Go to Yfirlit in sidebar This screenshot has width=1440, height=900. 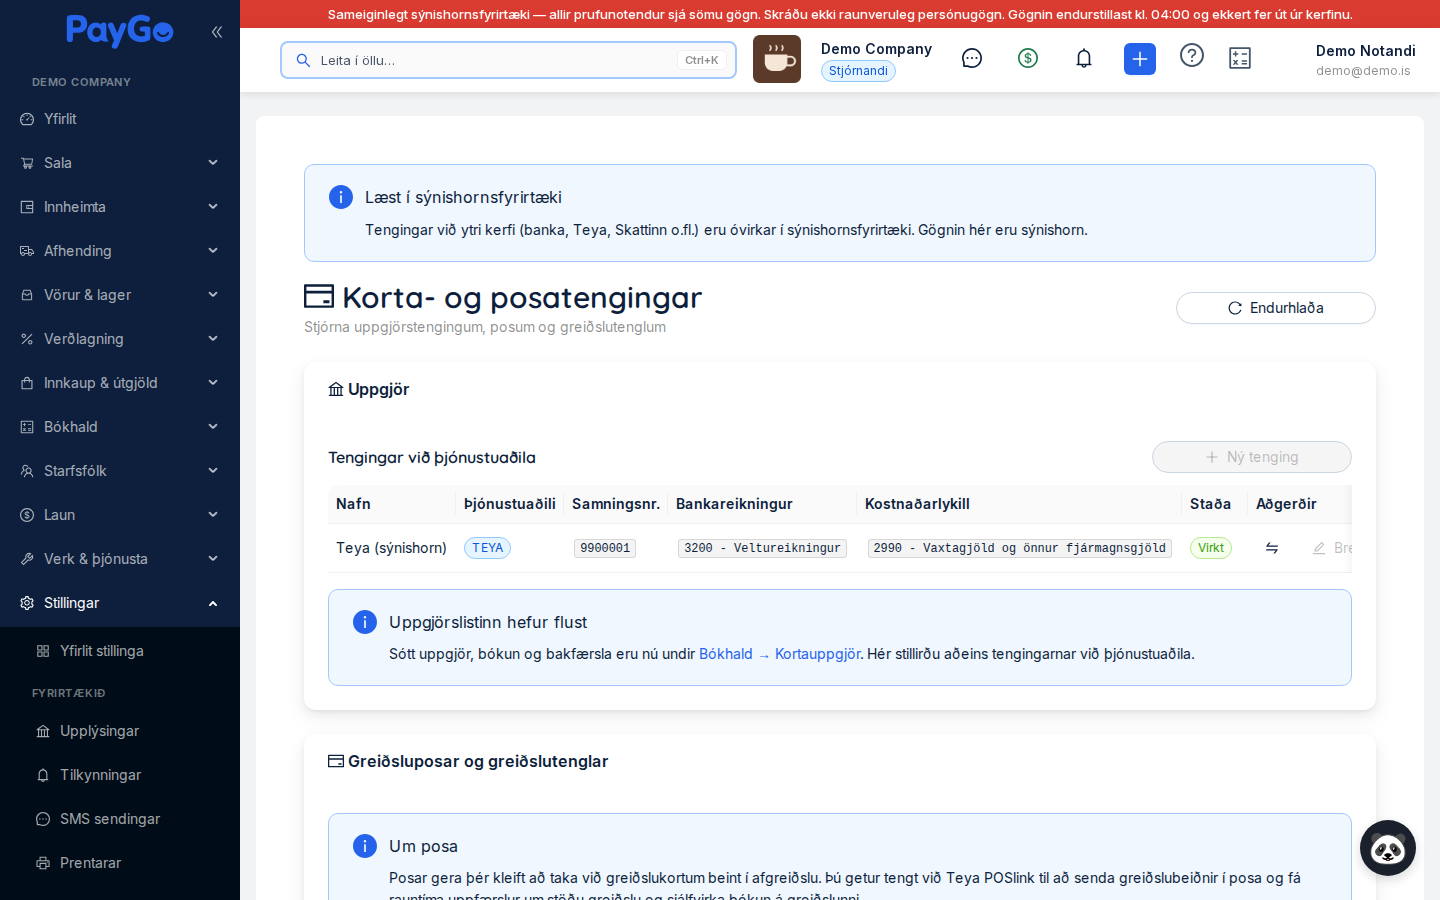[x=120, y=119]
